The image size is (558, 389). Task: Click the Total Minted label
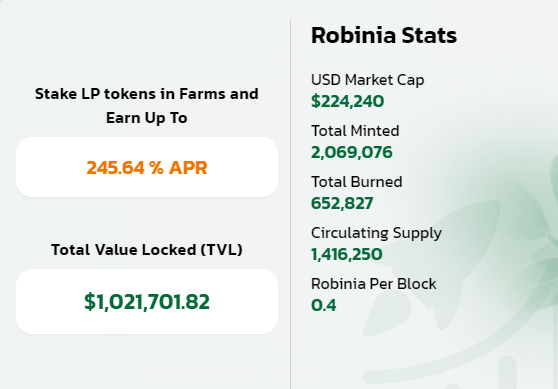(x=355, y=131)
